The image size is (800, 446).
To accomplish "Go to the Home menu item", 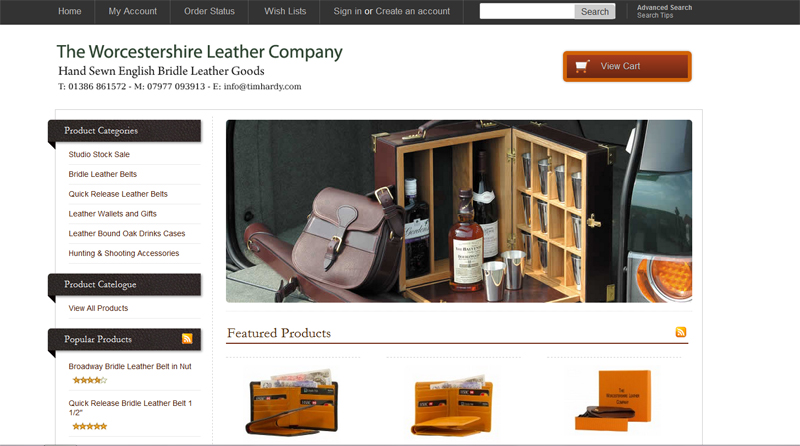I will 69,11.
